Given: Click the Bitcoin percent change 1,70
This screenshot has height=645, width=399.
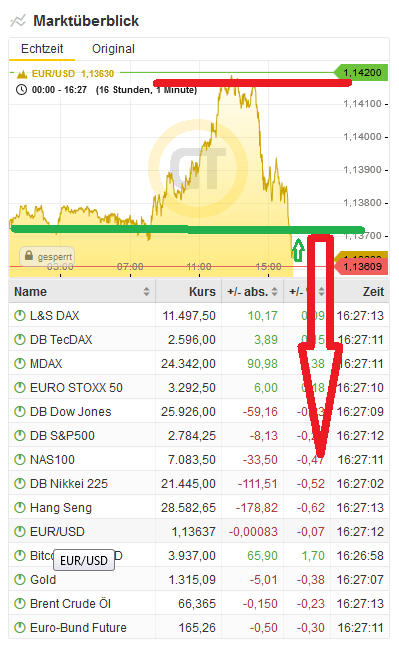Looking at the screenshot, I should click(x=313, y=555).
